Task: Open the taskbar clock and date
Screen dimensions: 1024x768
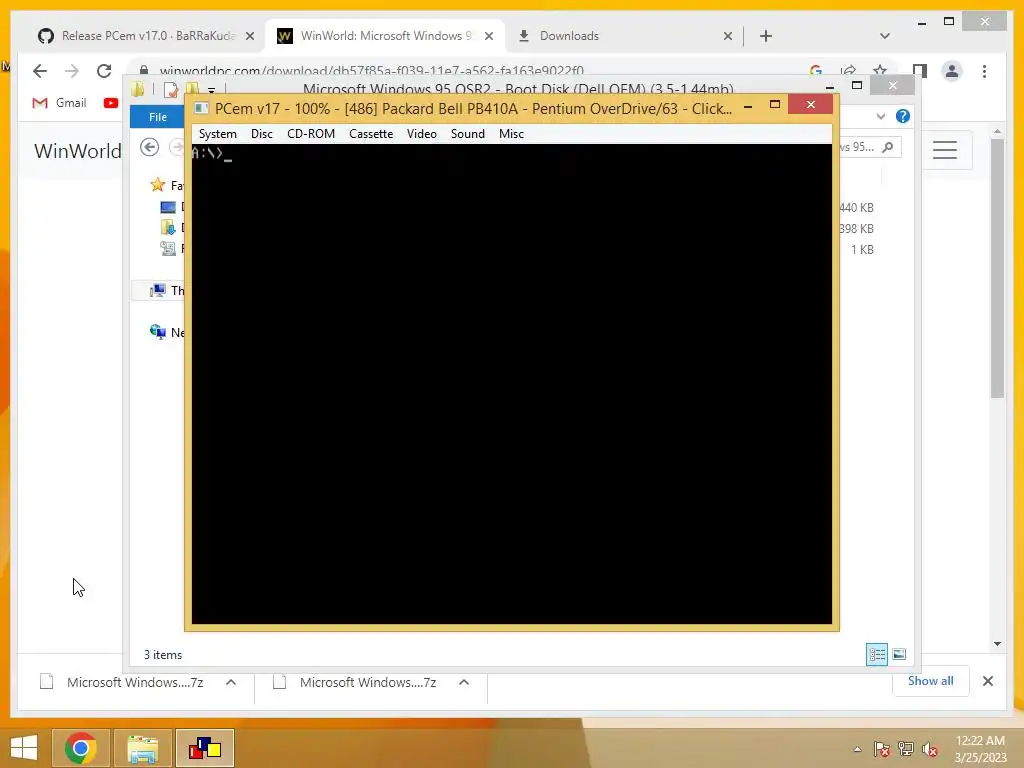Action: point(980,749)
